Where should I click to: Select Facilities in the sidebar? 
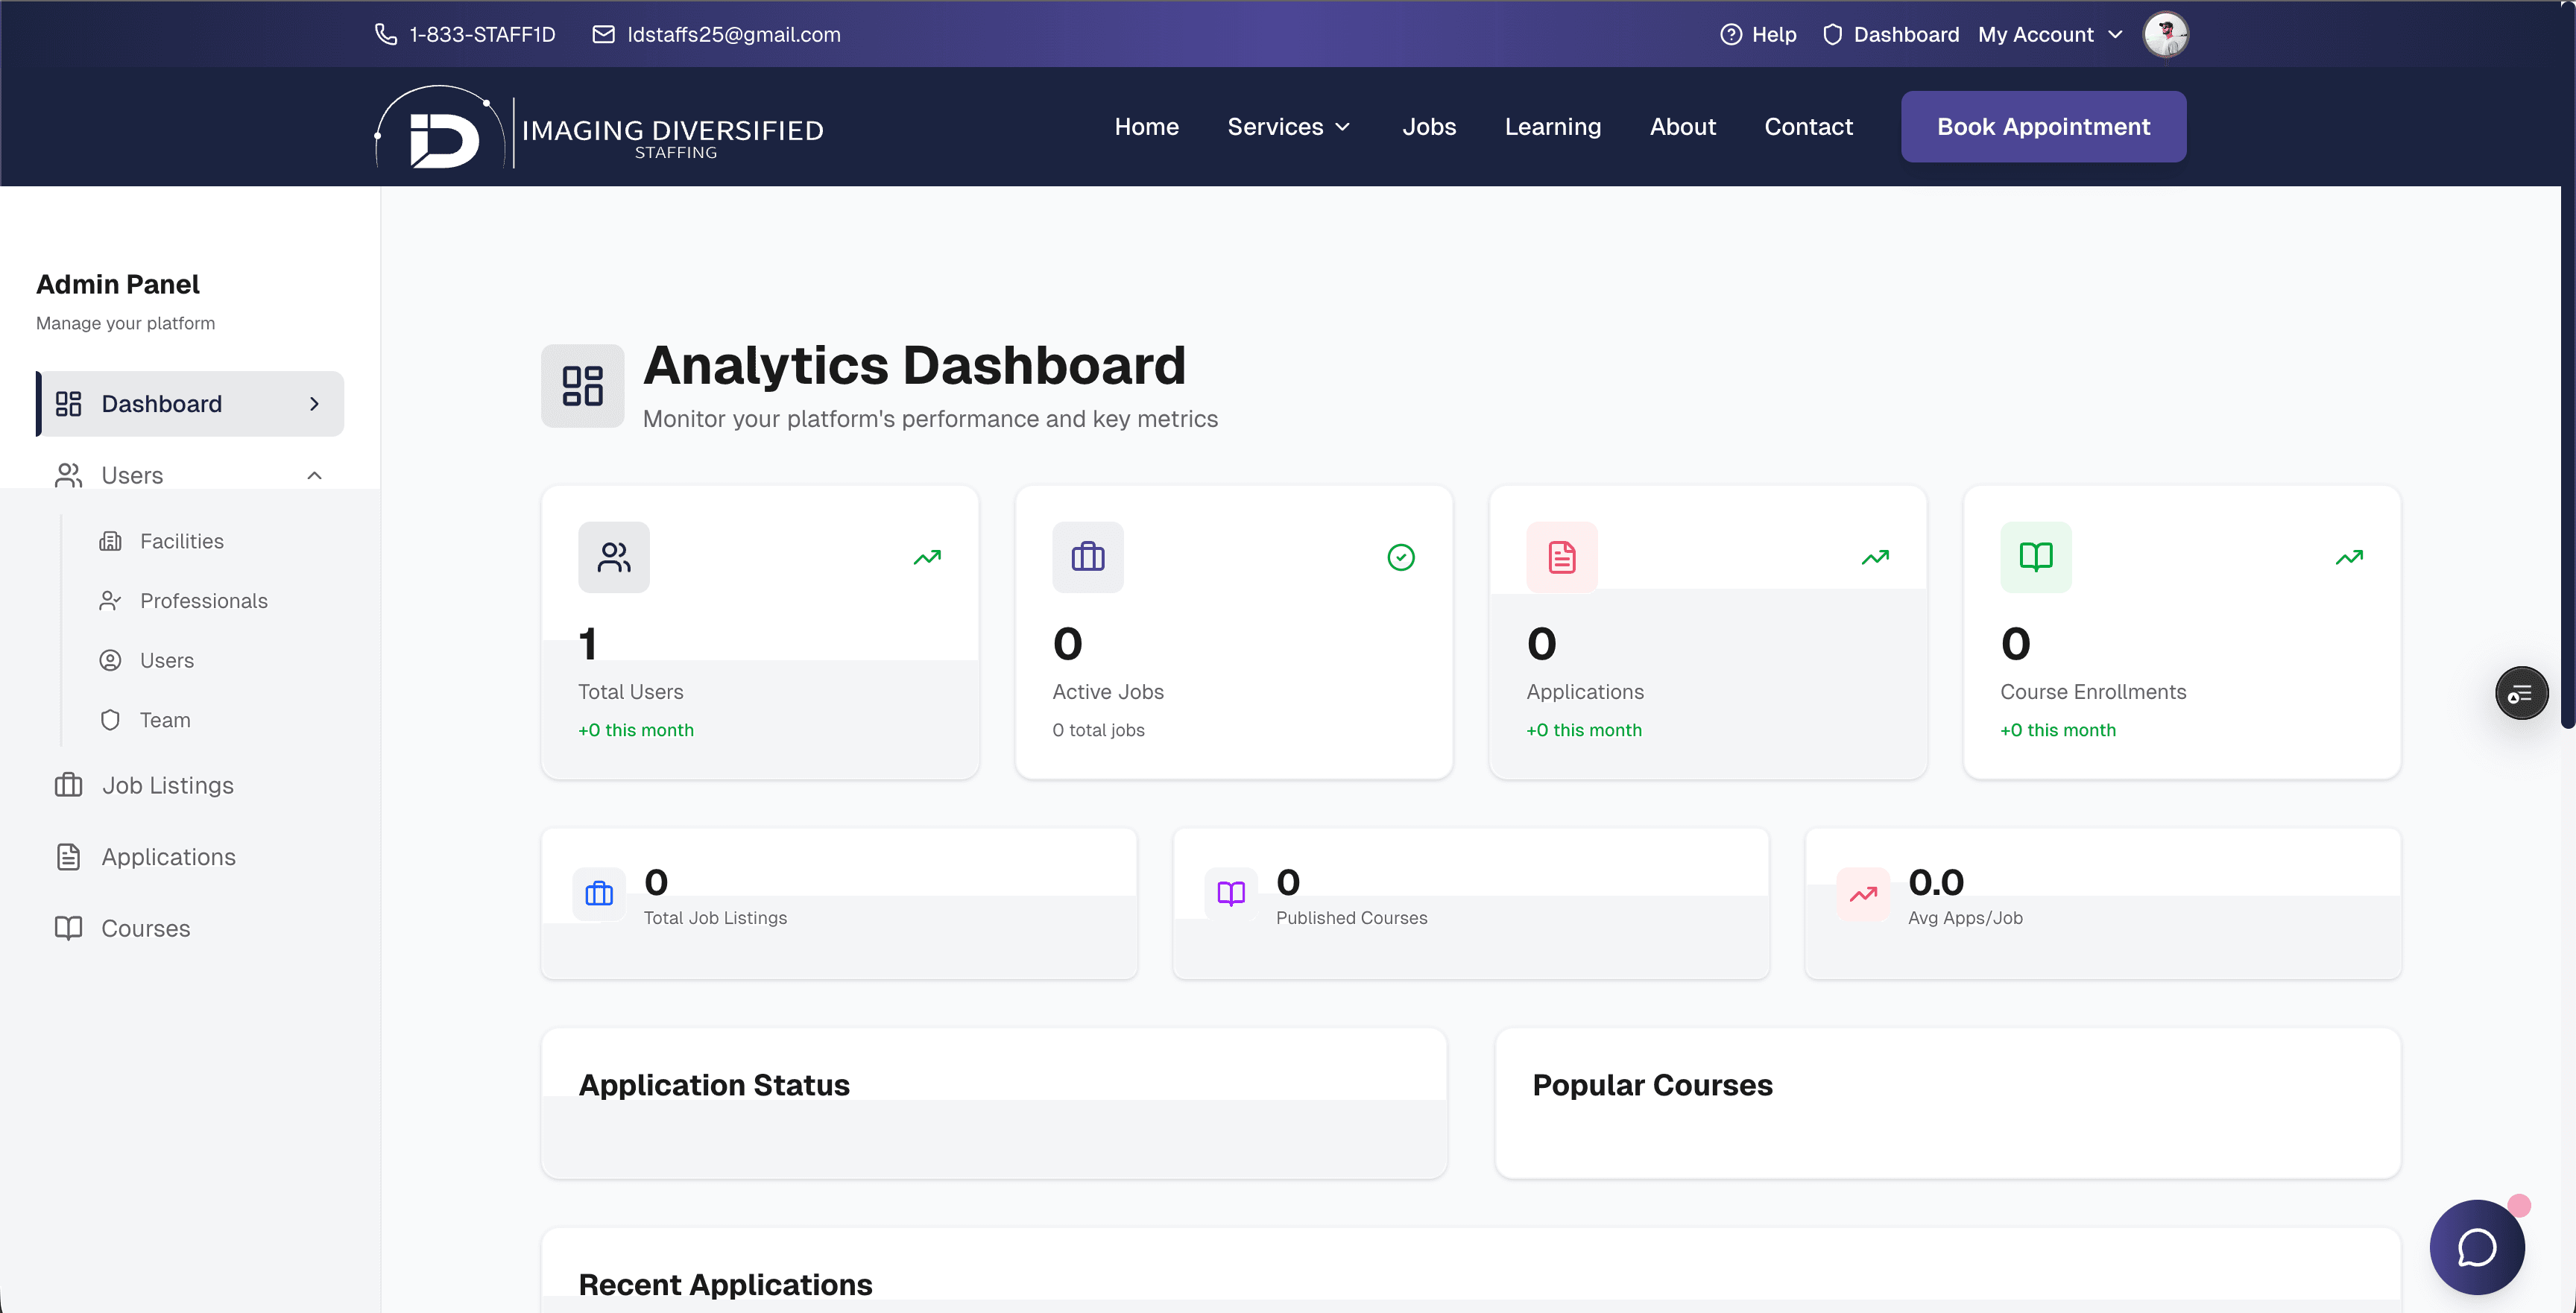(x=181, y=541)
